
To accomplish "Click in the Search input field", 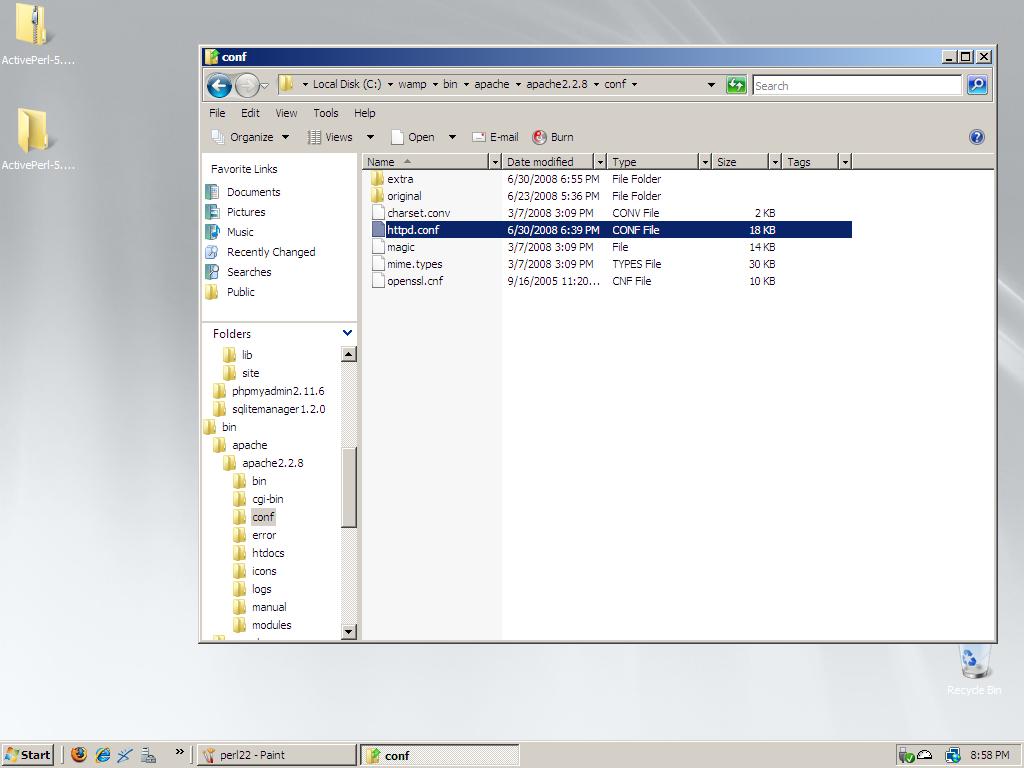I will pos(856,86).
